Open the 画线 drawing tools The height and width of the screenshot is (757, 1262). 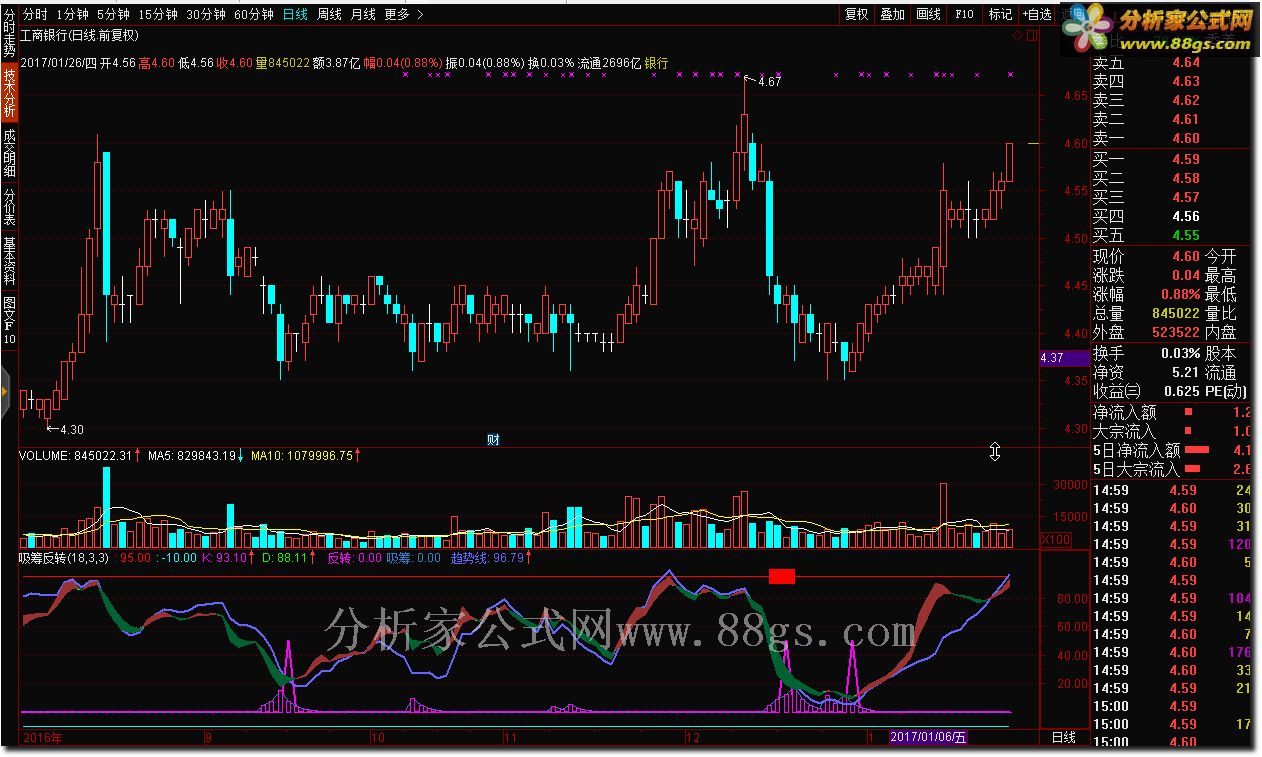[x=929, y=14]
